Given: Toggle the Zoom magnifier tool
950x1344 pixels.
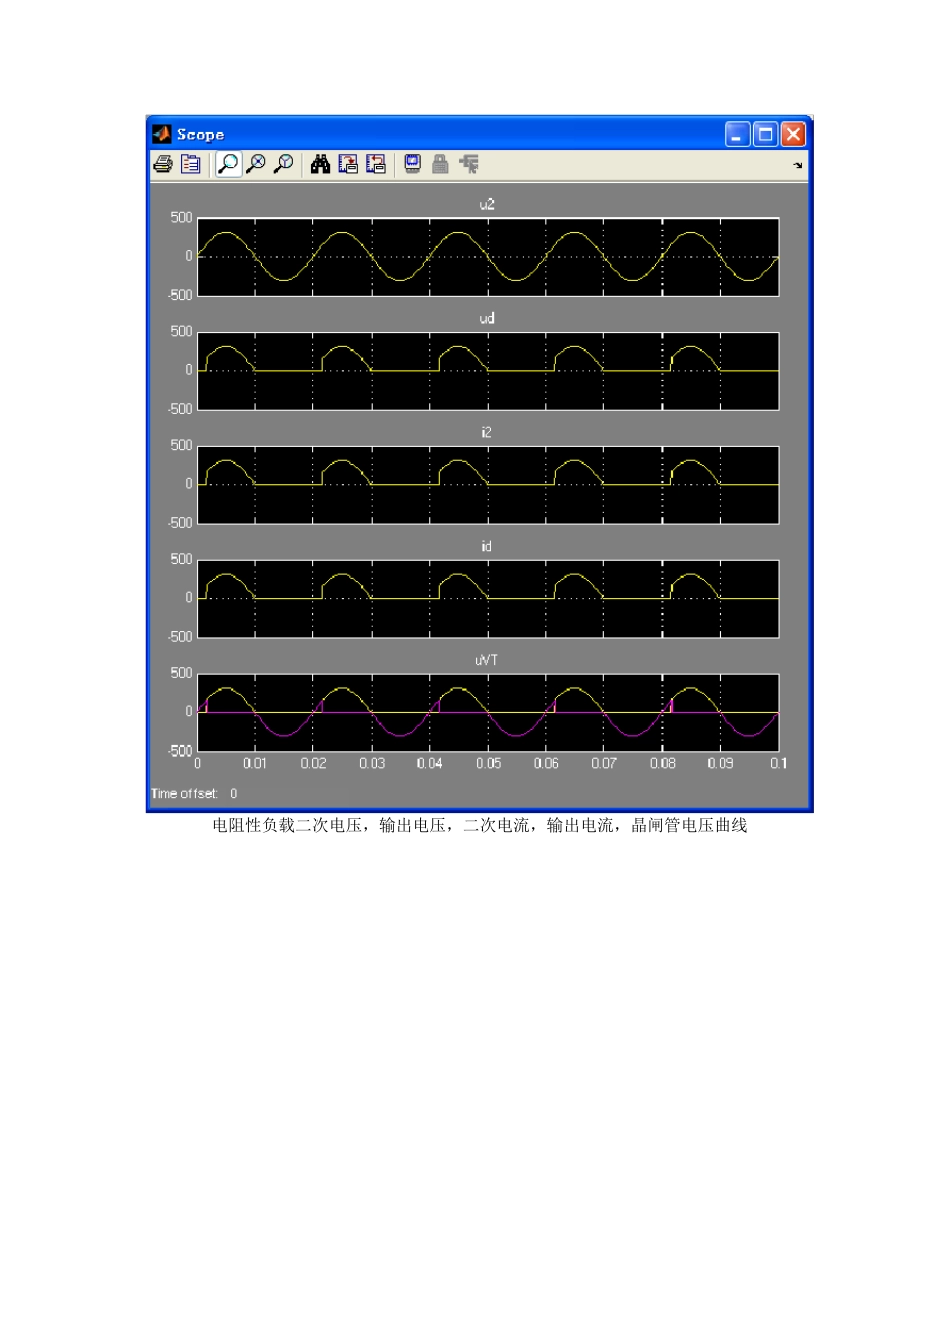Looking at the screenshot, I should [x=228, y=164].
